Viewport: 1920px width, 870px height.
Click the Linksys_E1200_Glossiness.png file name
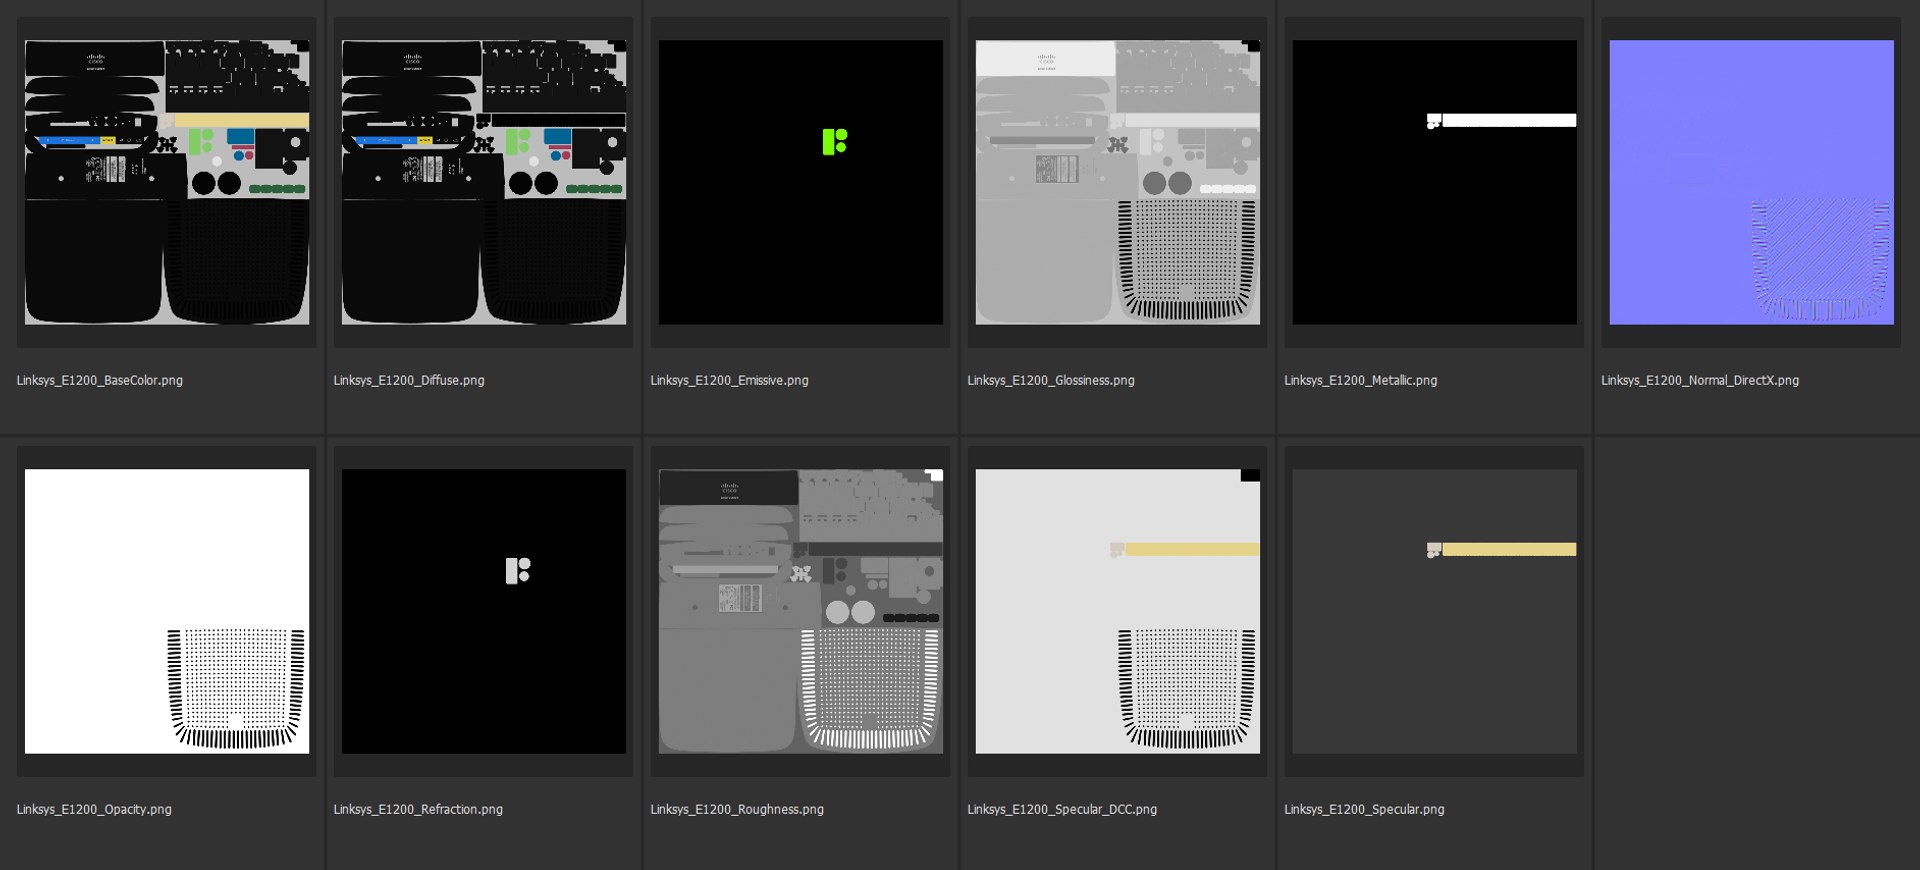1051,381
